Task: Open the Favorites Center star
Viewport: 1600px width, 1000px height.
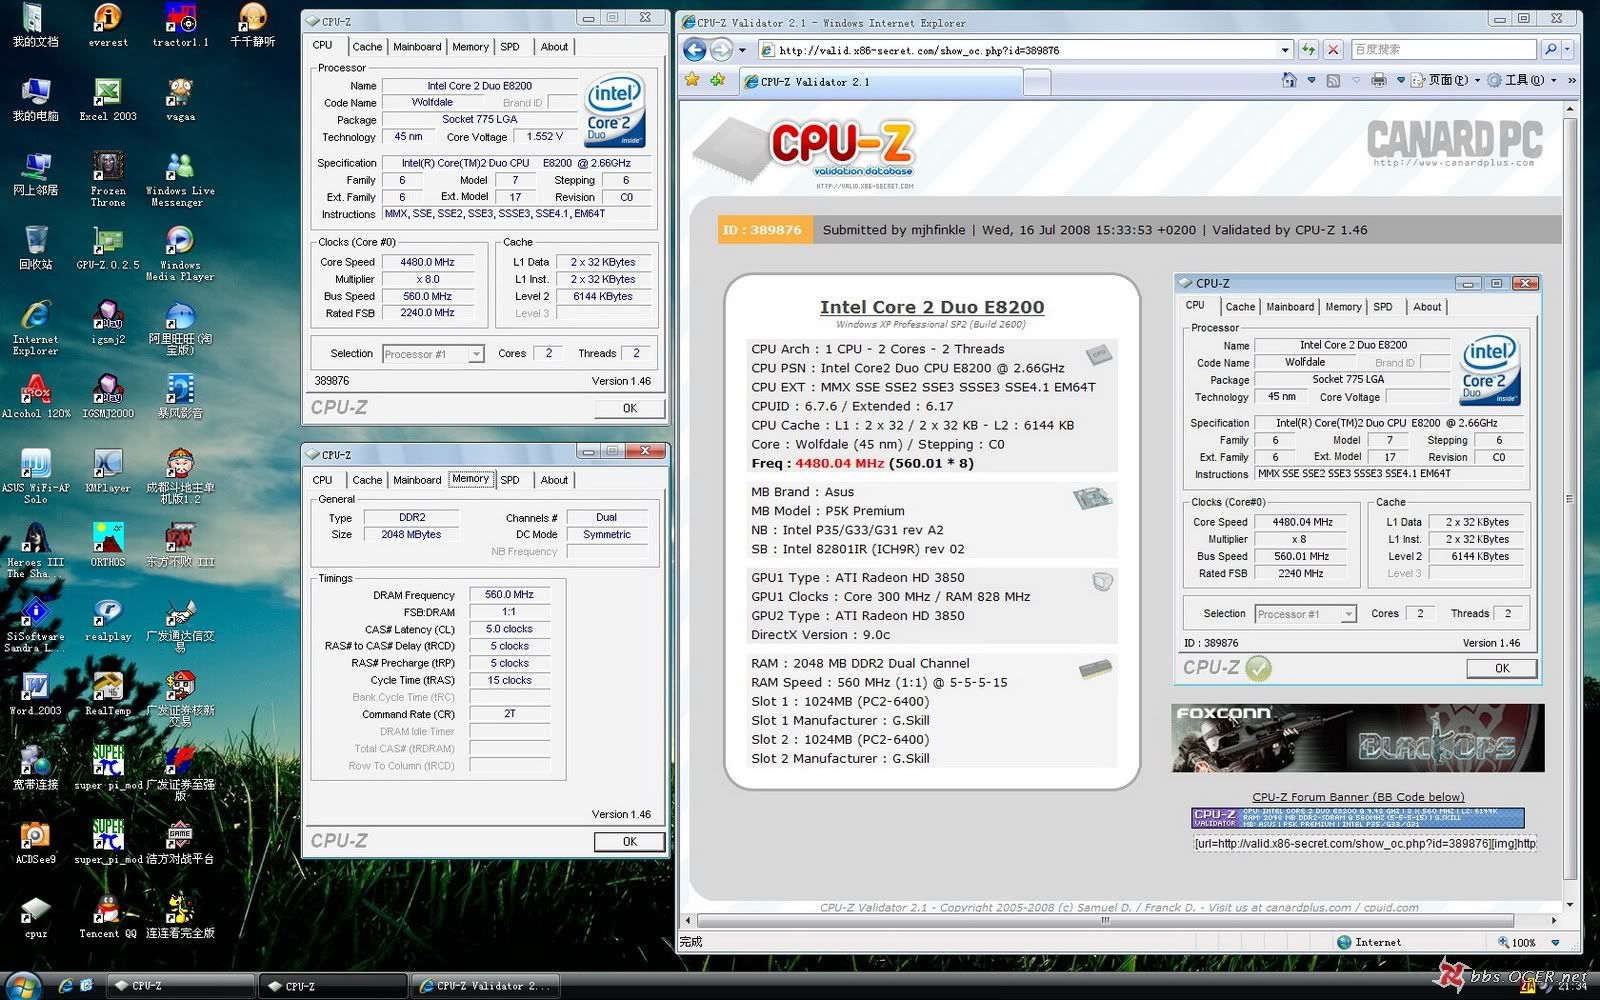Action: coord(692,80)
